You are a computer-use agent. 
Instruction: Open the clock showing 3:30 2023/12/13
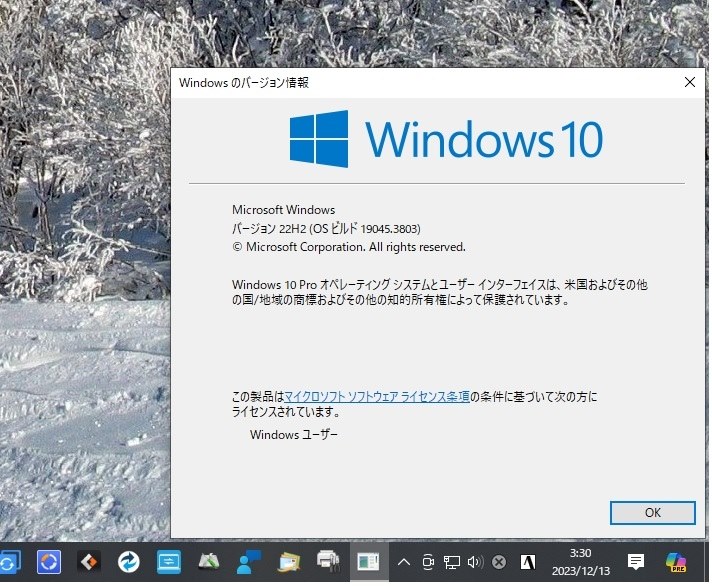[580, 562]
